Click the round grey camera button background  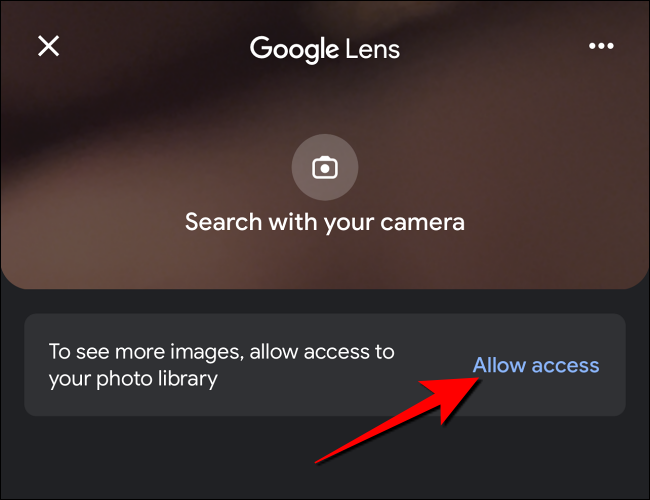(x=325, y=167)
